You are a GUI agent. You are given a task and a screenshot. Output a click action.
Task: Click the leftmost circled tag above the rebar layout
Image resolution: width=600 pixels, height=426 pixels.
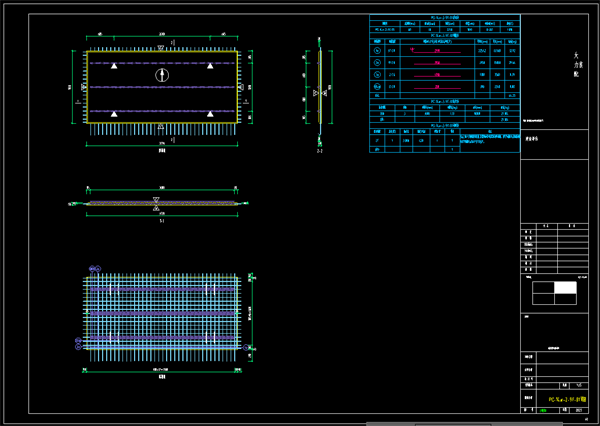click(x=92, y=269)
